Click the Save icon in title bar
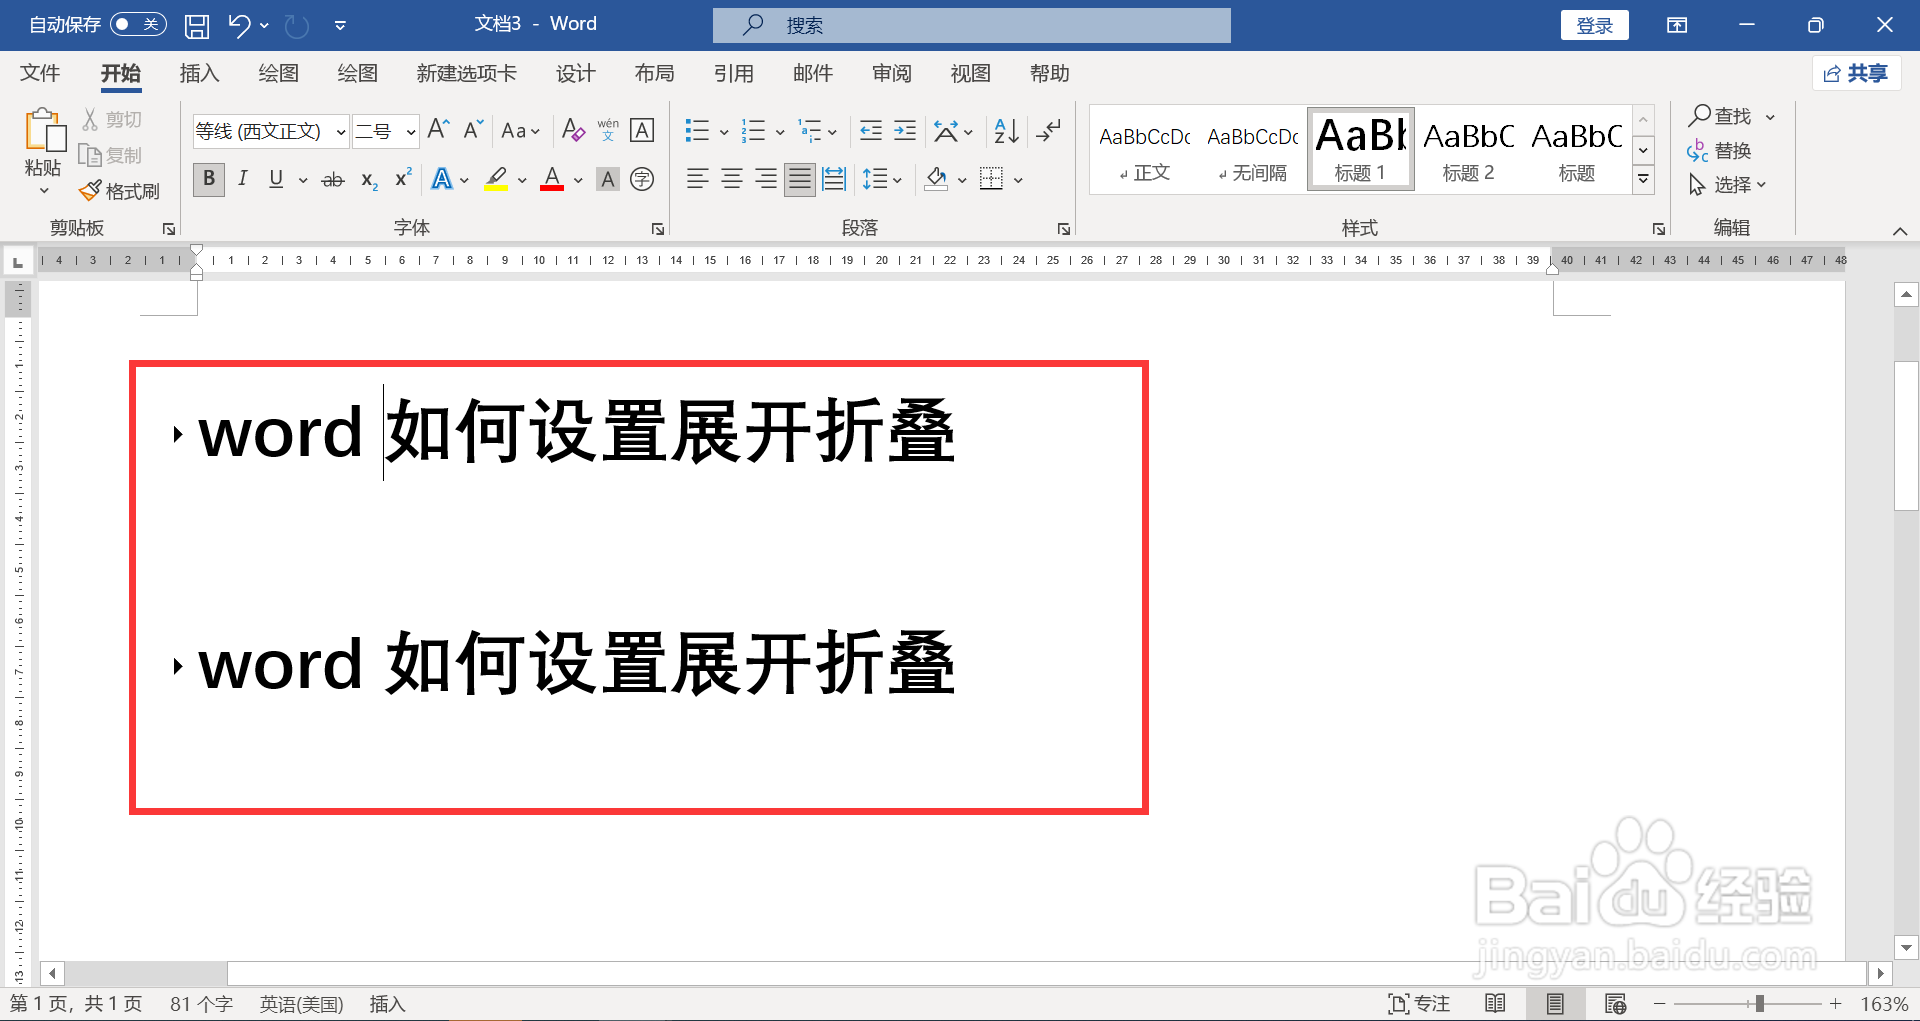Screen dimensions: 1920x1021 [x=197, y=25]
